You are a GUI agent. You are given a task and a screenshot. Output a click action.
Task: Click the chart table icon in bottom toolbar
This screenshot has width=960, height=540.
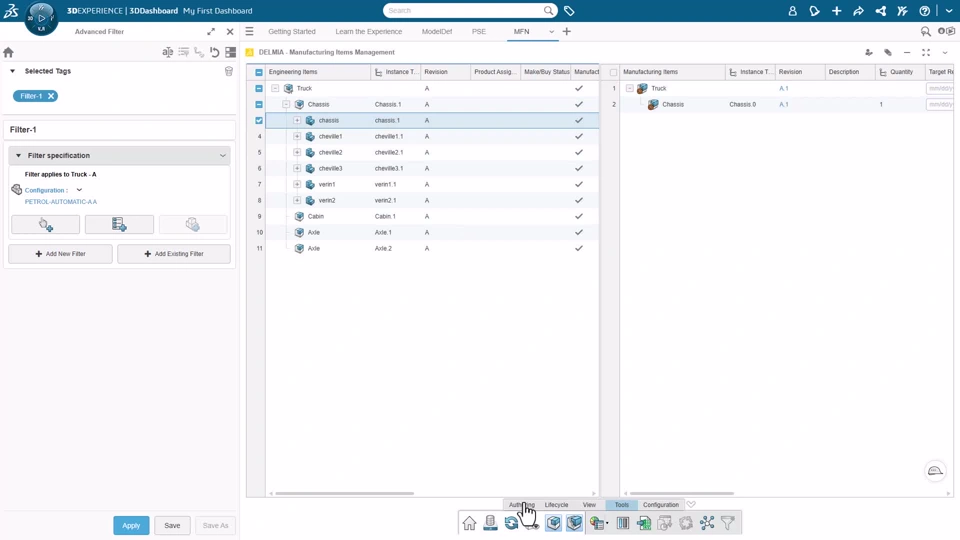pyautogui.click(x=598, y=523)
